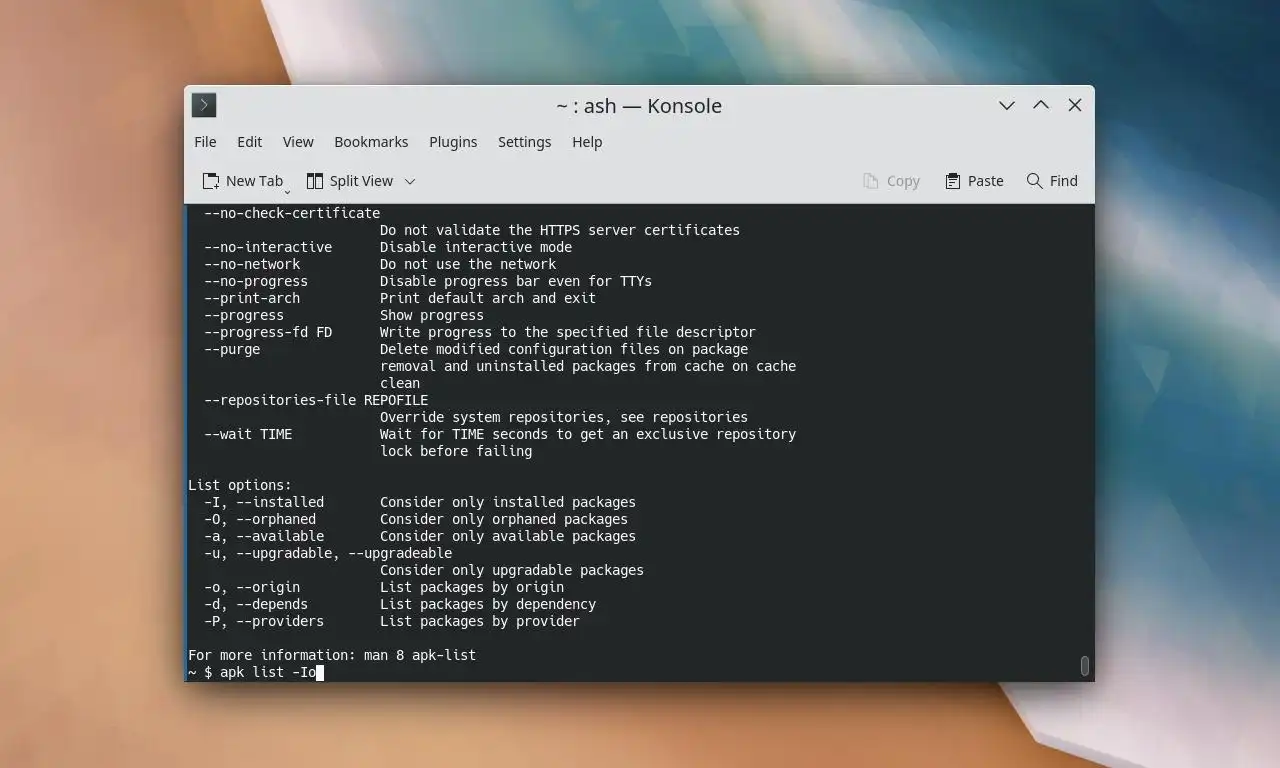Click the '-o, --origin' option text

252,587
